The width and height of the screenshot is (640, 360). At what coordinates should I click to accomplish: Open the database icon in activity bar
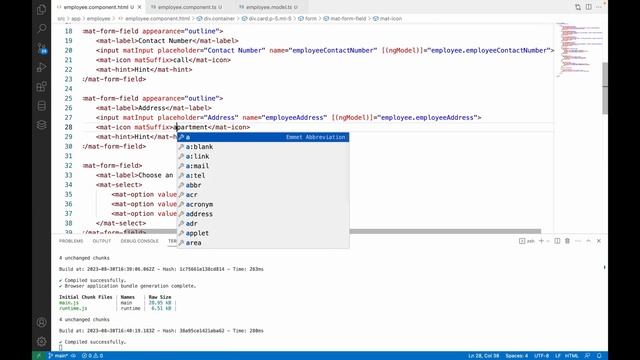(42, 106)
